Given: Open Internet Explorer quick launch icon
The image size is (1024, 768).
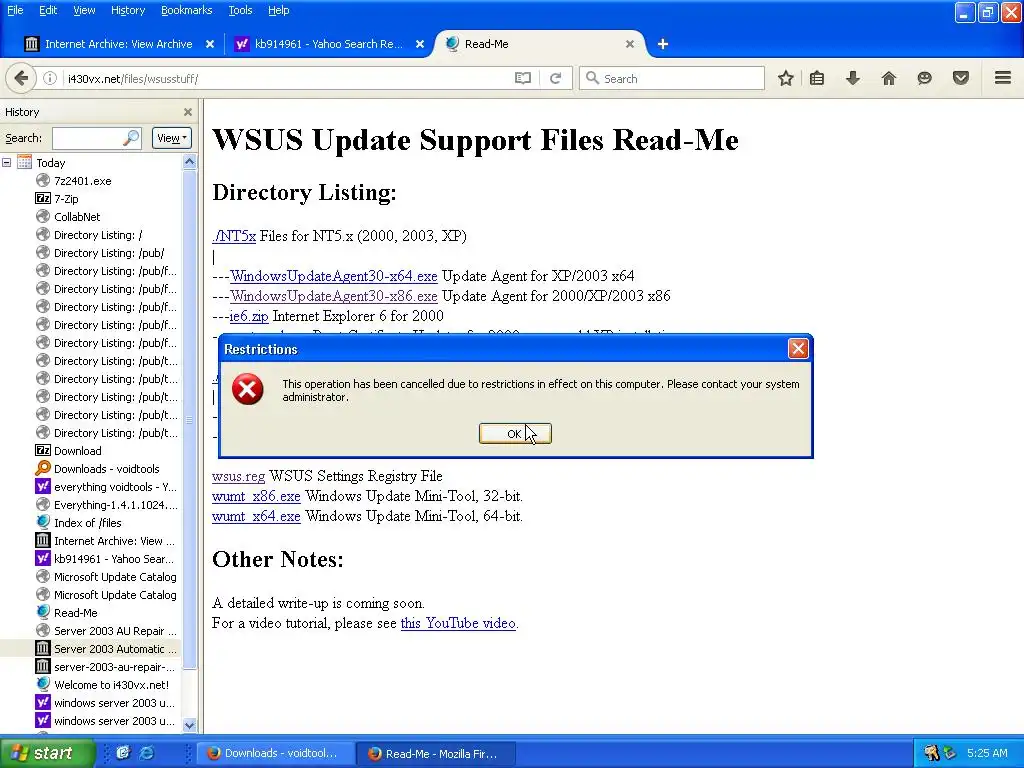Looking at the screenshot, I should 147,752.
